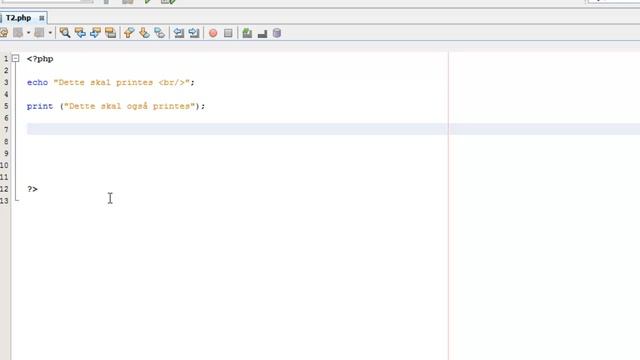Go to the next bookmark
Image resolution: width=640 pixels, height=360 pixels.
pyautogui.click(x=144, y=33)
